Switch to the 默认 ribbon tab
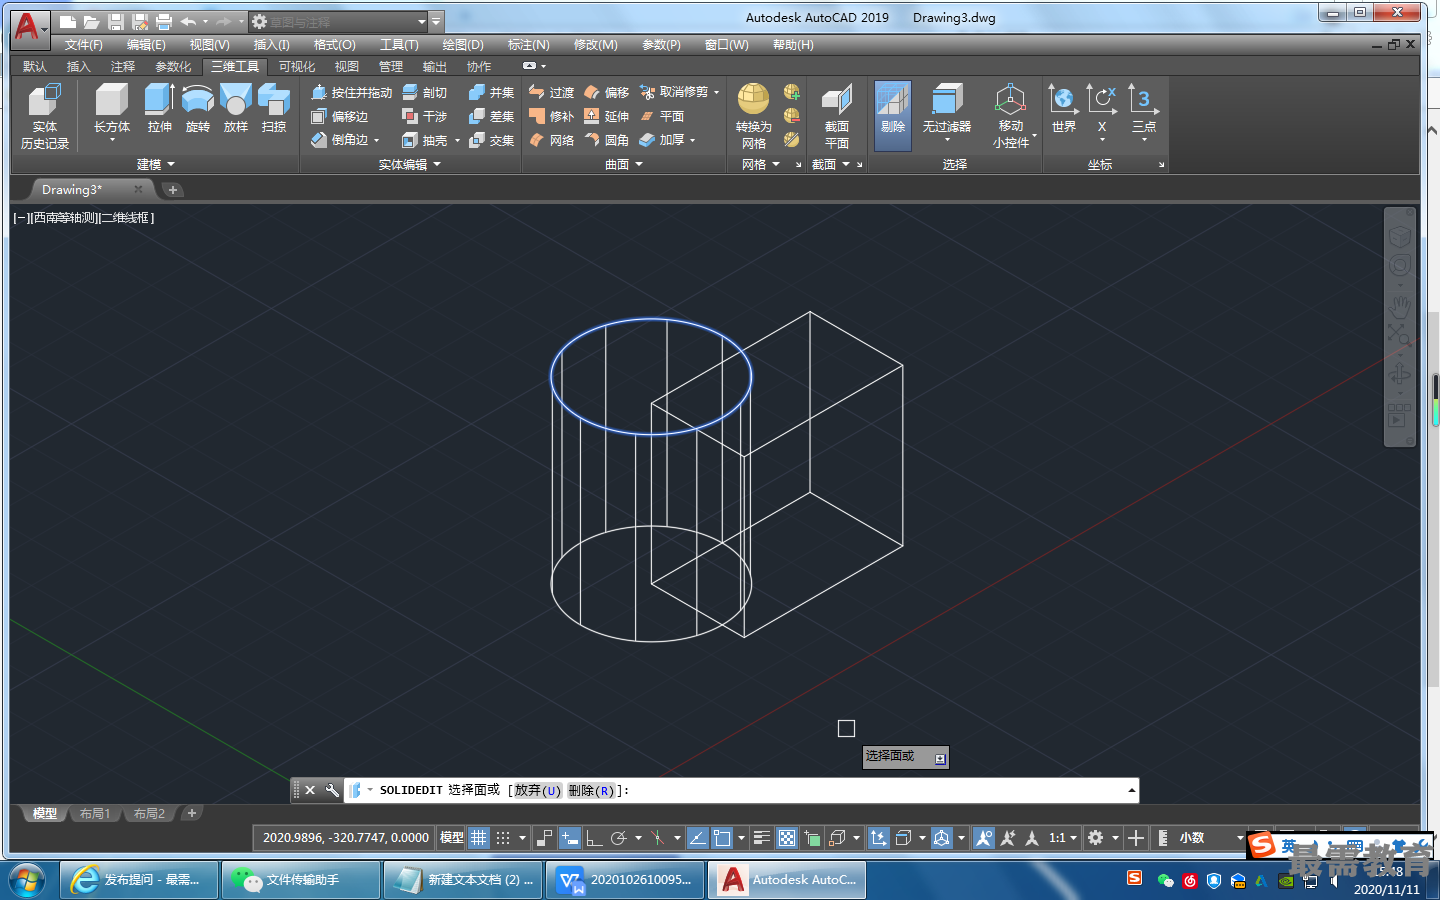 [35, 67]
